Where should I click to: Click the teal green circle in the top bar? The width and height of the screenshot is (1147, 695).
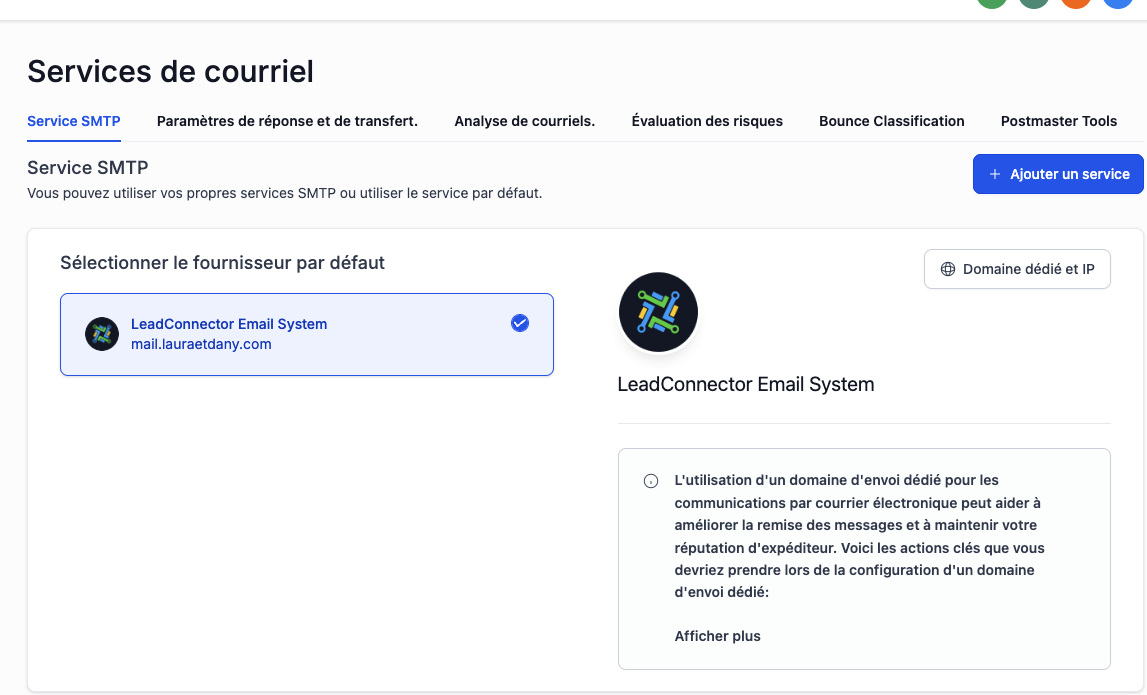point(1034,3)
